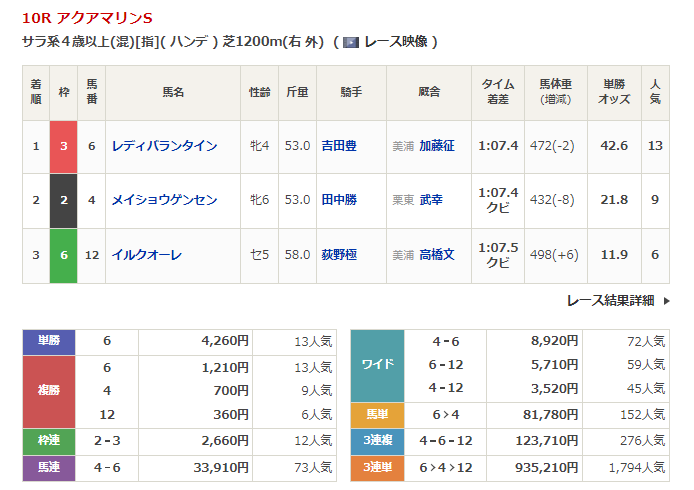Click the green frame number 6 cell

pos(63,255)
